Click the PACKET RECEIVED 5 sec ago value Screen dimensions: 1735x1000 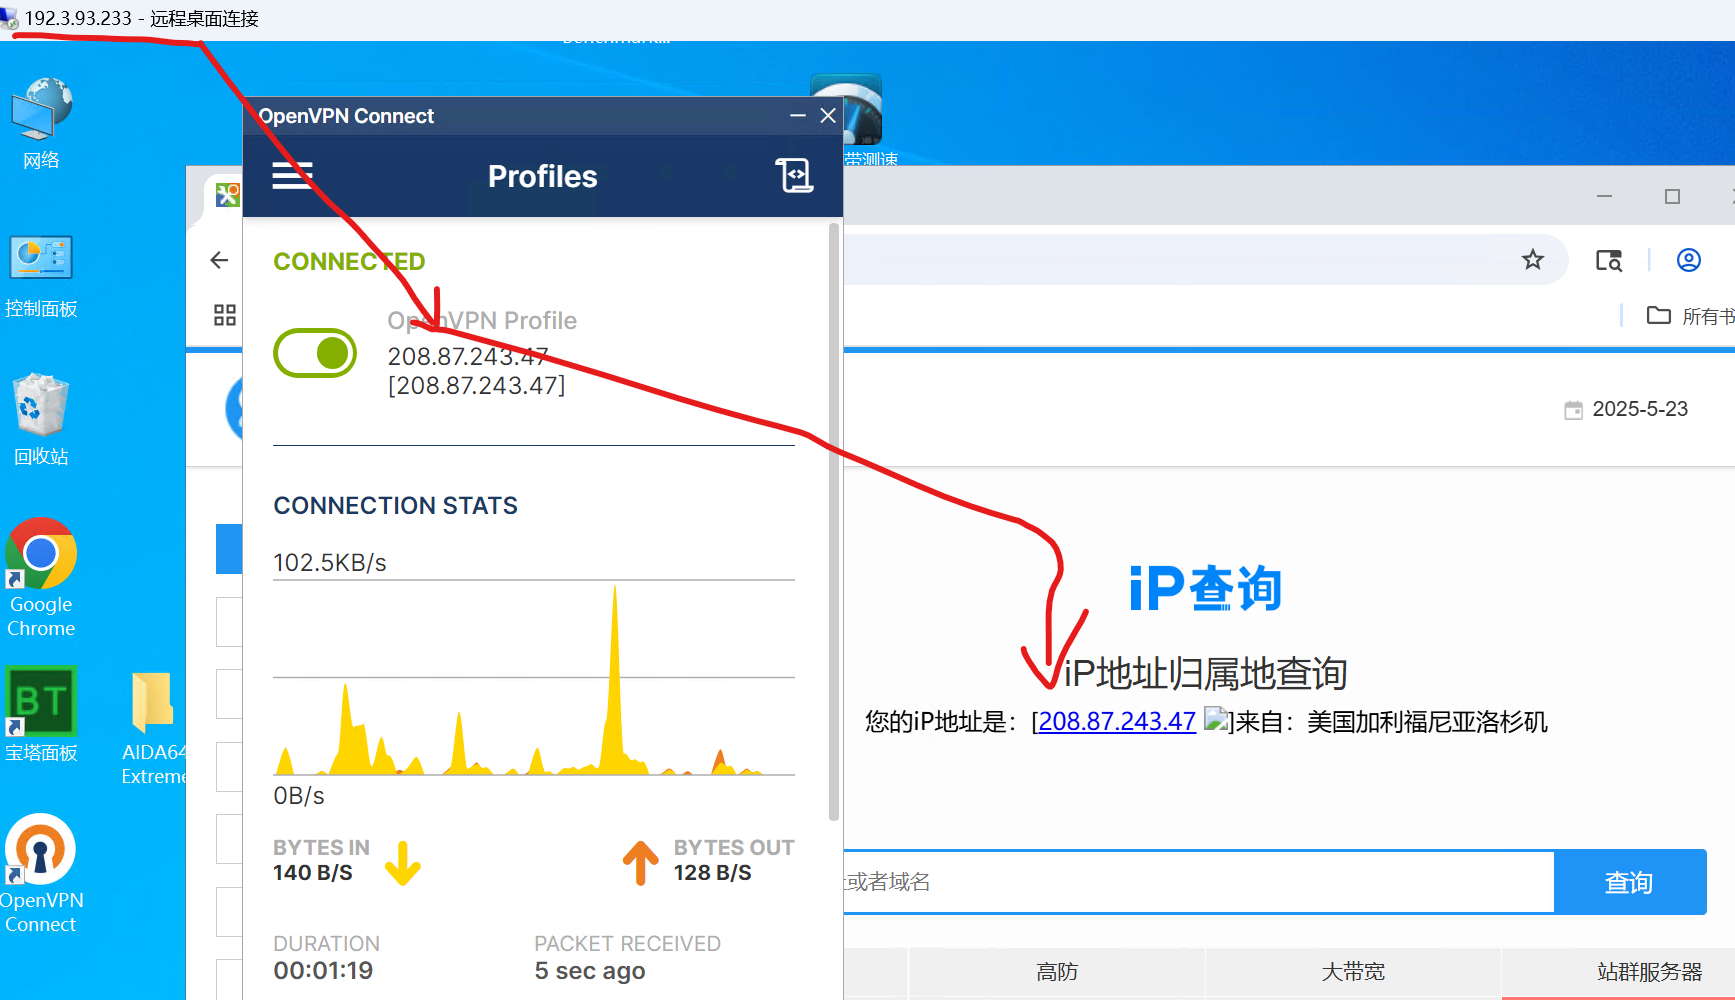pos(590,971)
